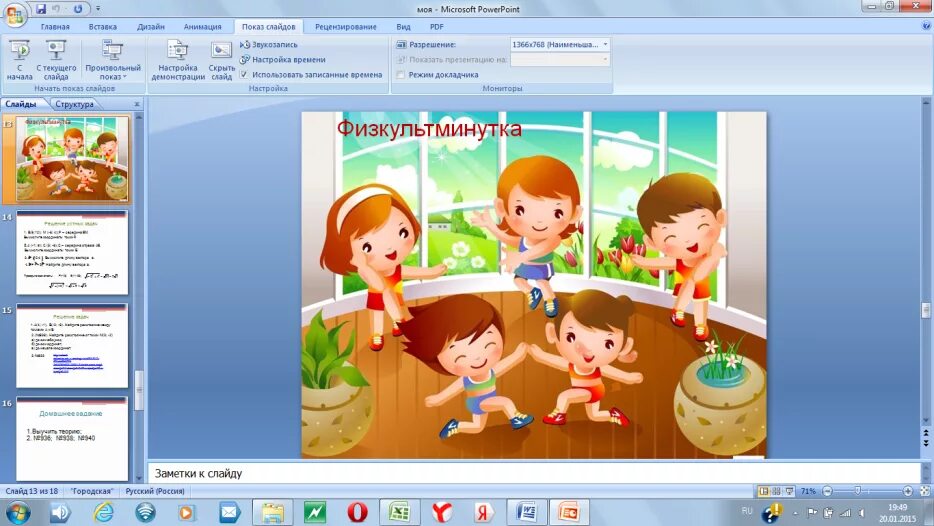Fit slide to current window icon
This screenshot has width=934, height=526.
(924, 491)
